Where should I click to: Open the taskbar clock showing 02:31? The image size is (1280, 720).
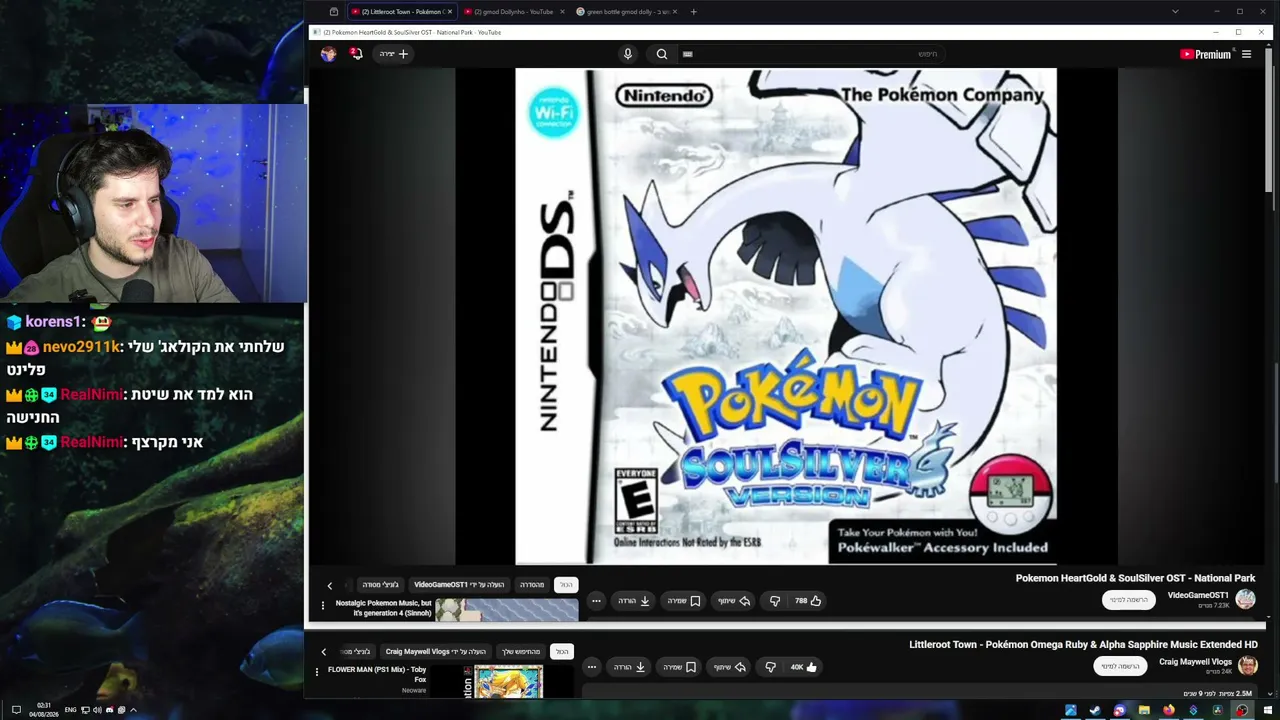pyautogui.click(x=44, y=710)
